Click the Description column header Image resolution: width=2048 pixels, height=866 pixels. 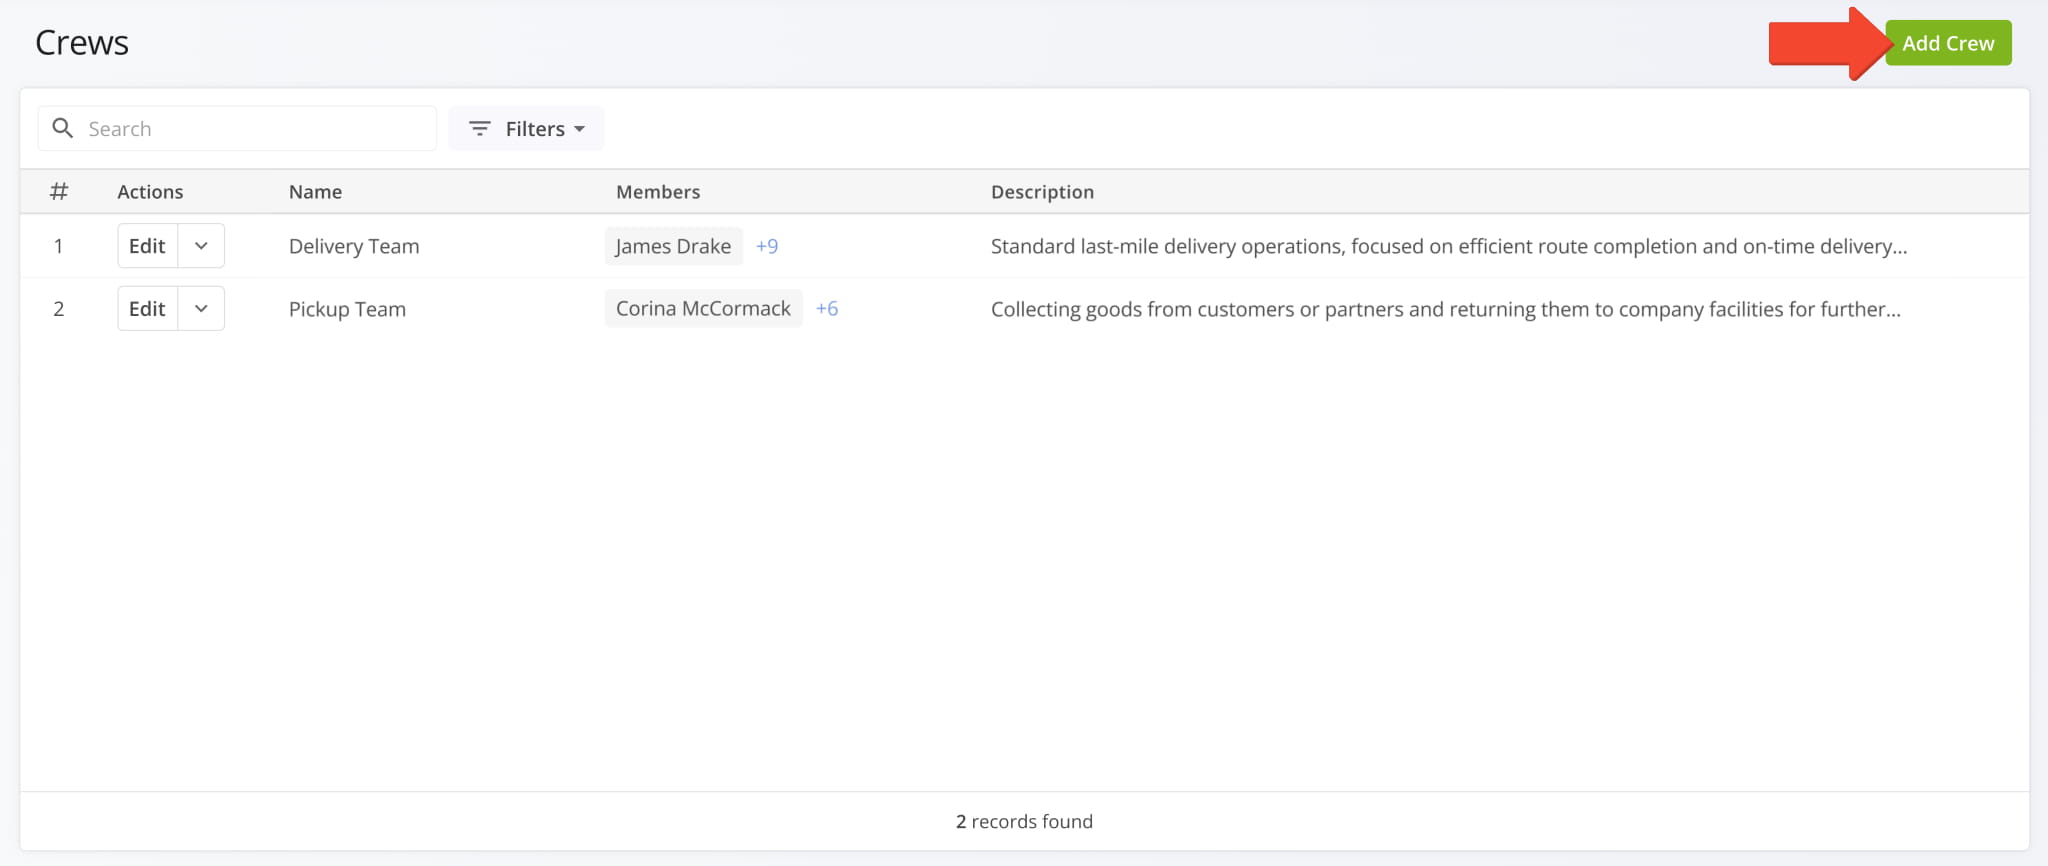(1042, 192)
